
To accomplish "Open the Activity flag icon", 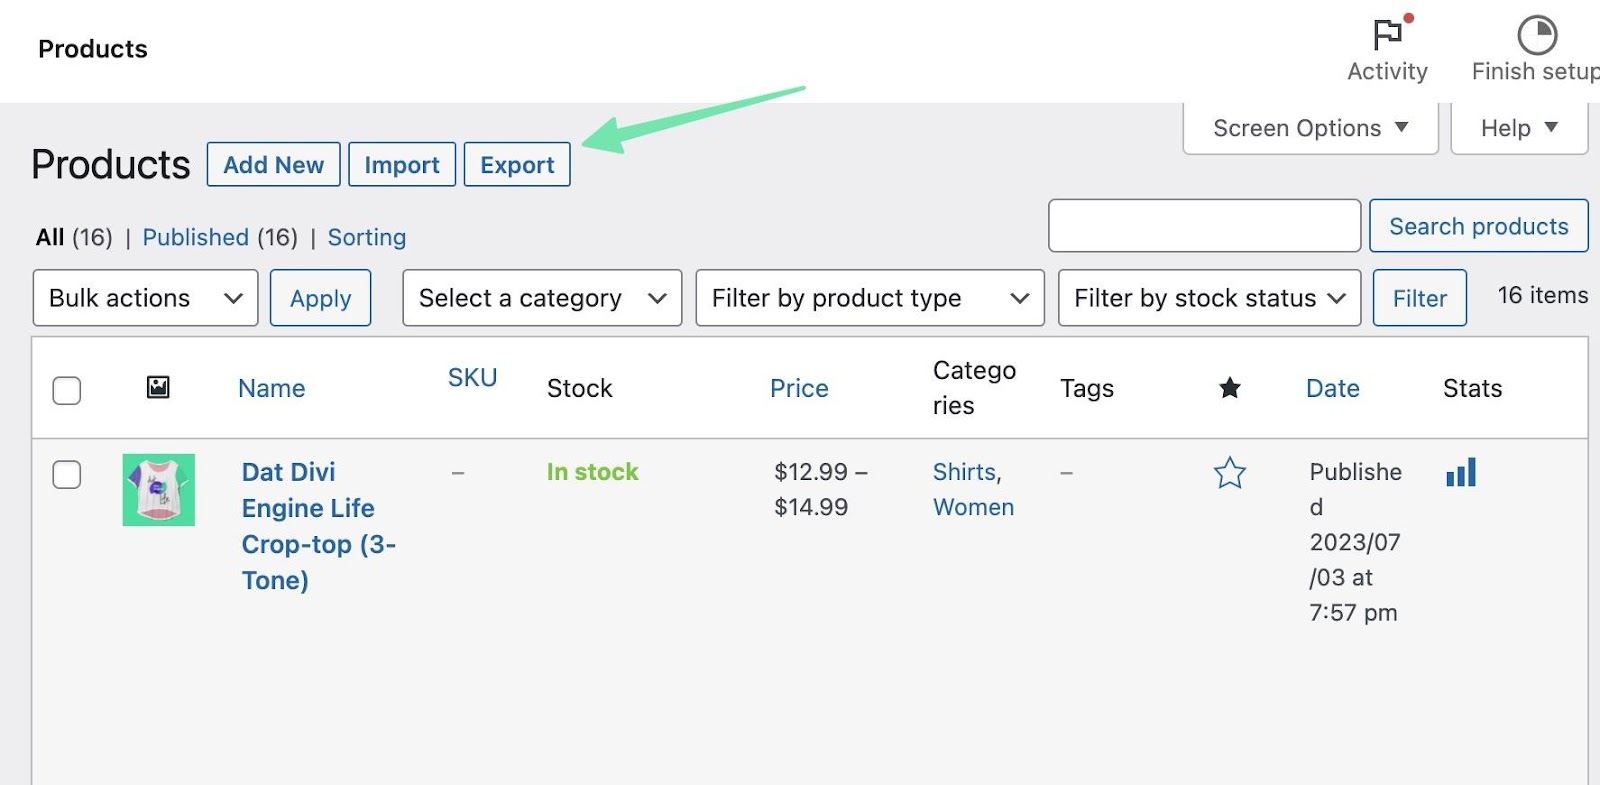I will [x=1387, y=35].
